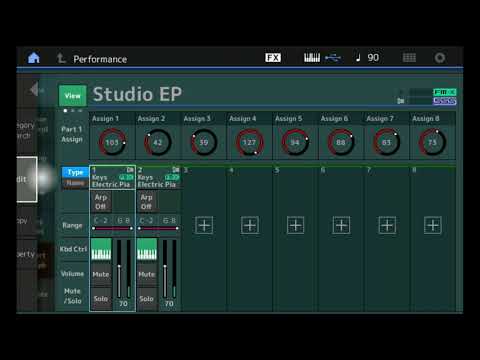Select the Assign 3 knob

pyautogui.click(x=204, y=142)
